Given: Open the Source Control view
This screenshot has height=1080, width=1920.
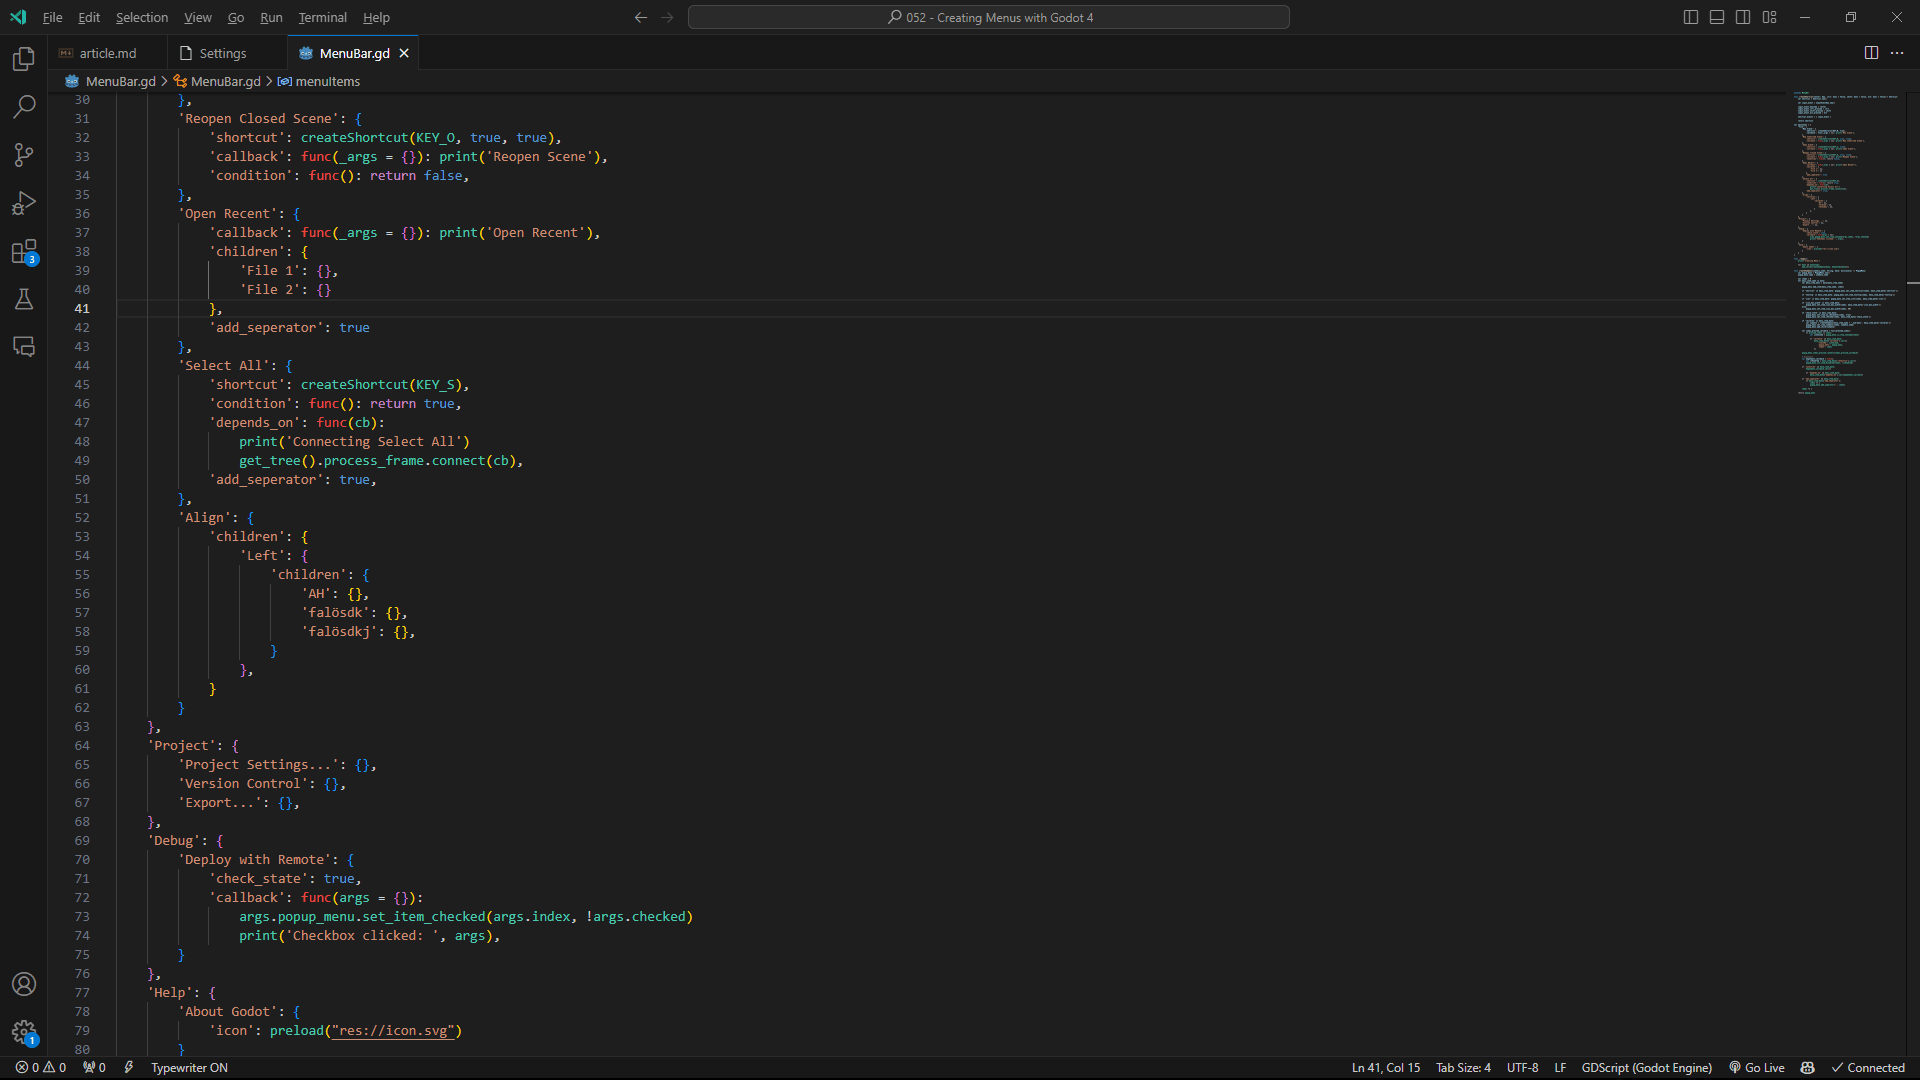Looking at the screenshot, I should pyautogui.click(x=24, y=154).
